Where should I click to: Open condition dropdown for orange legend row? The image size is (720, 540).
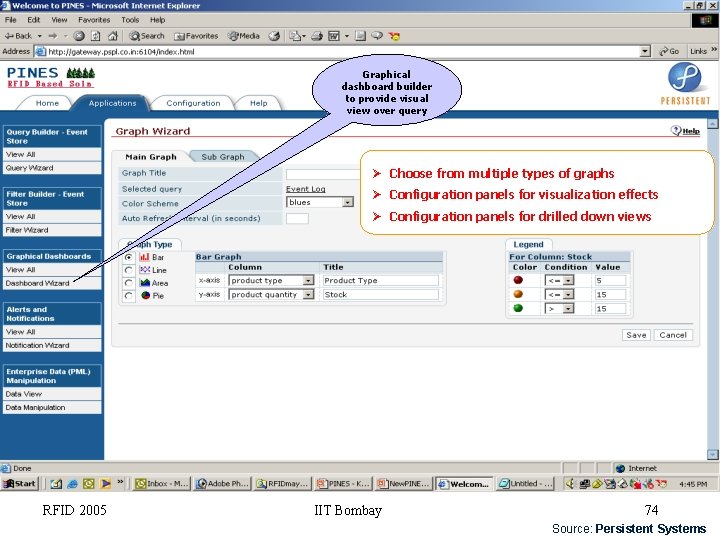(568, 294)
